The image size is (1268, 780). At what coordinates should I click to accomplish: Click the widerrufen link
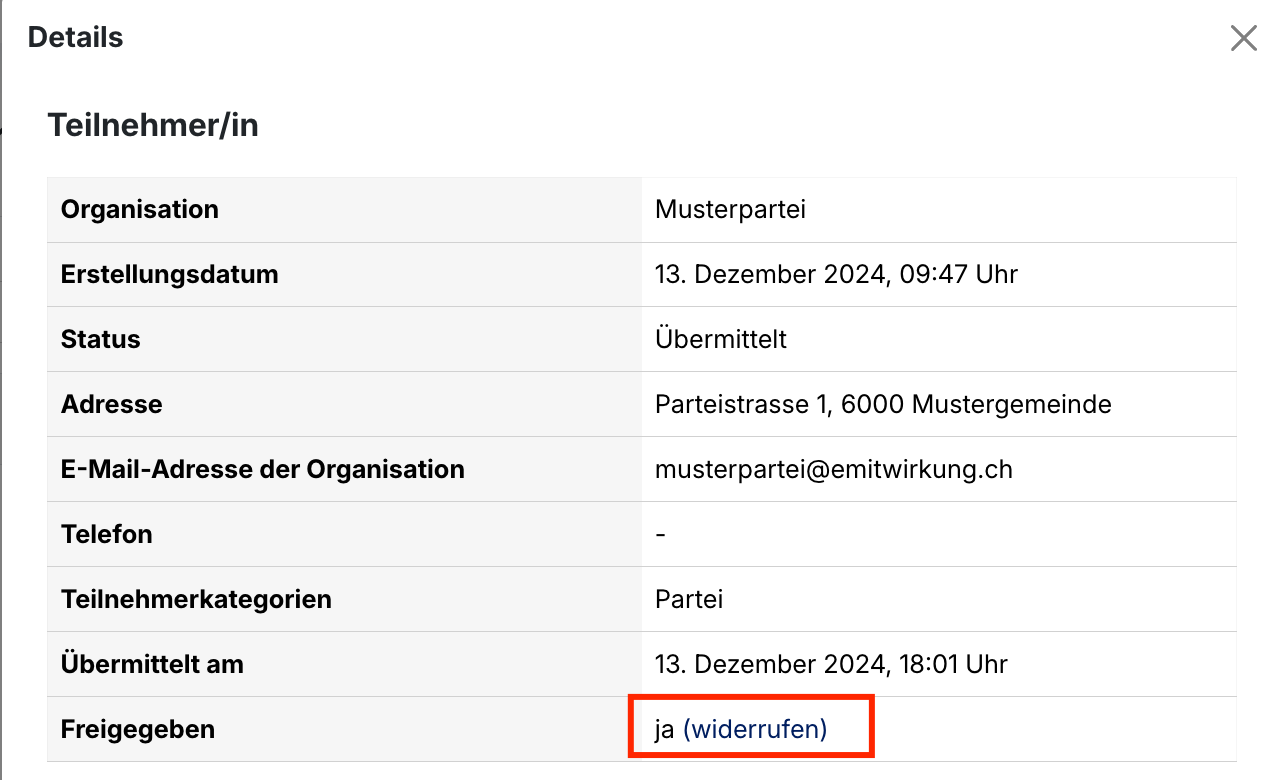(755, 729)
